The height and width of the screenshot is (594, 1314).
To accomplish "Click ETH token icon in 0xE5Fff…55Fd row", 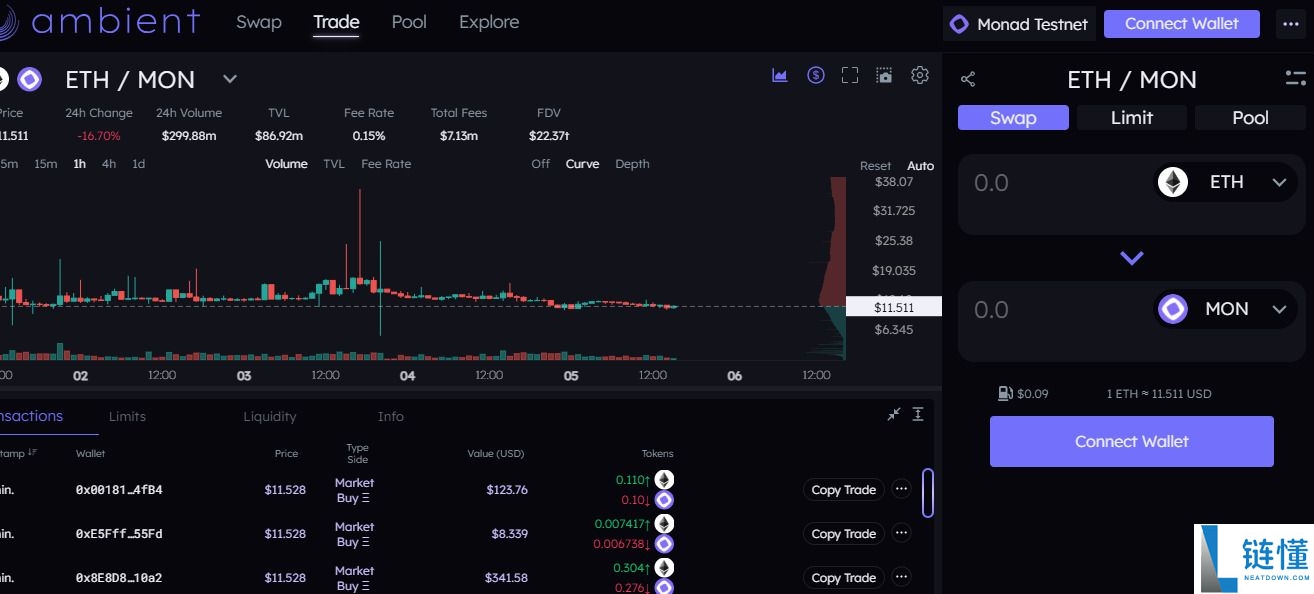I will [x=664, y=524].
